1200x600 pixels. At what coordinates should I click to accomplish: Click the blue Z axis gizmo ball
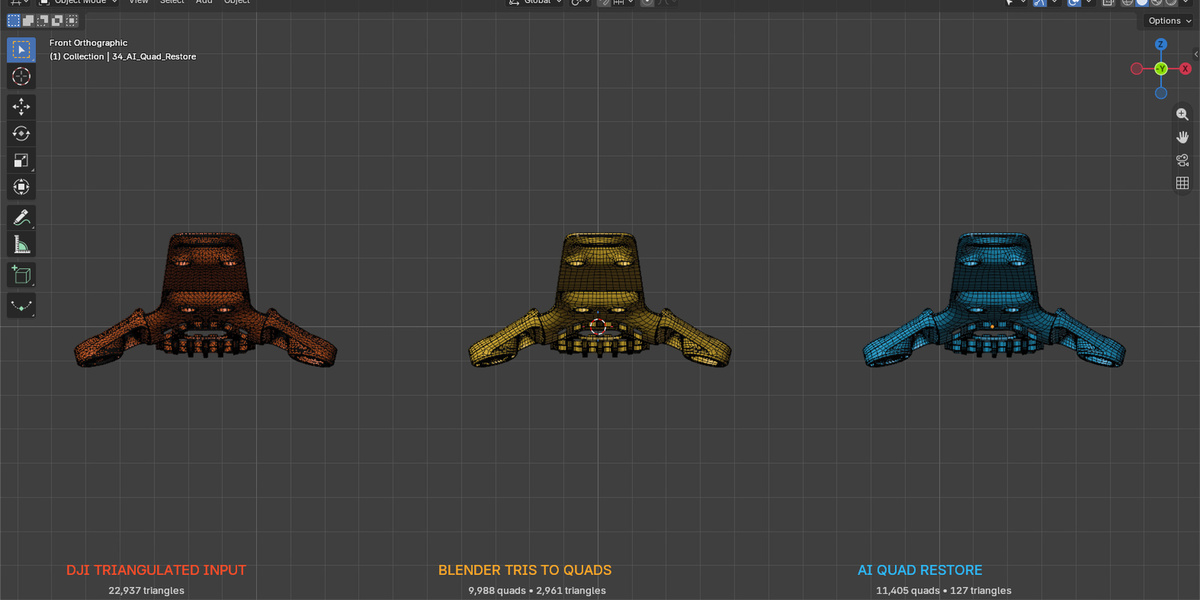1161,45
